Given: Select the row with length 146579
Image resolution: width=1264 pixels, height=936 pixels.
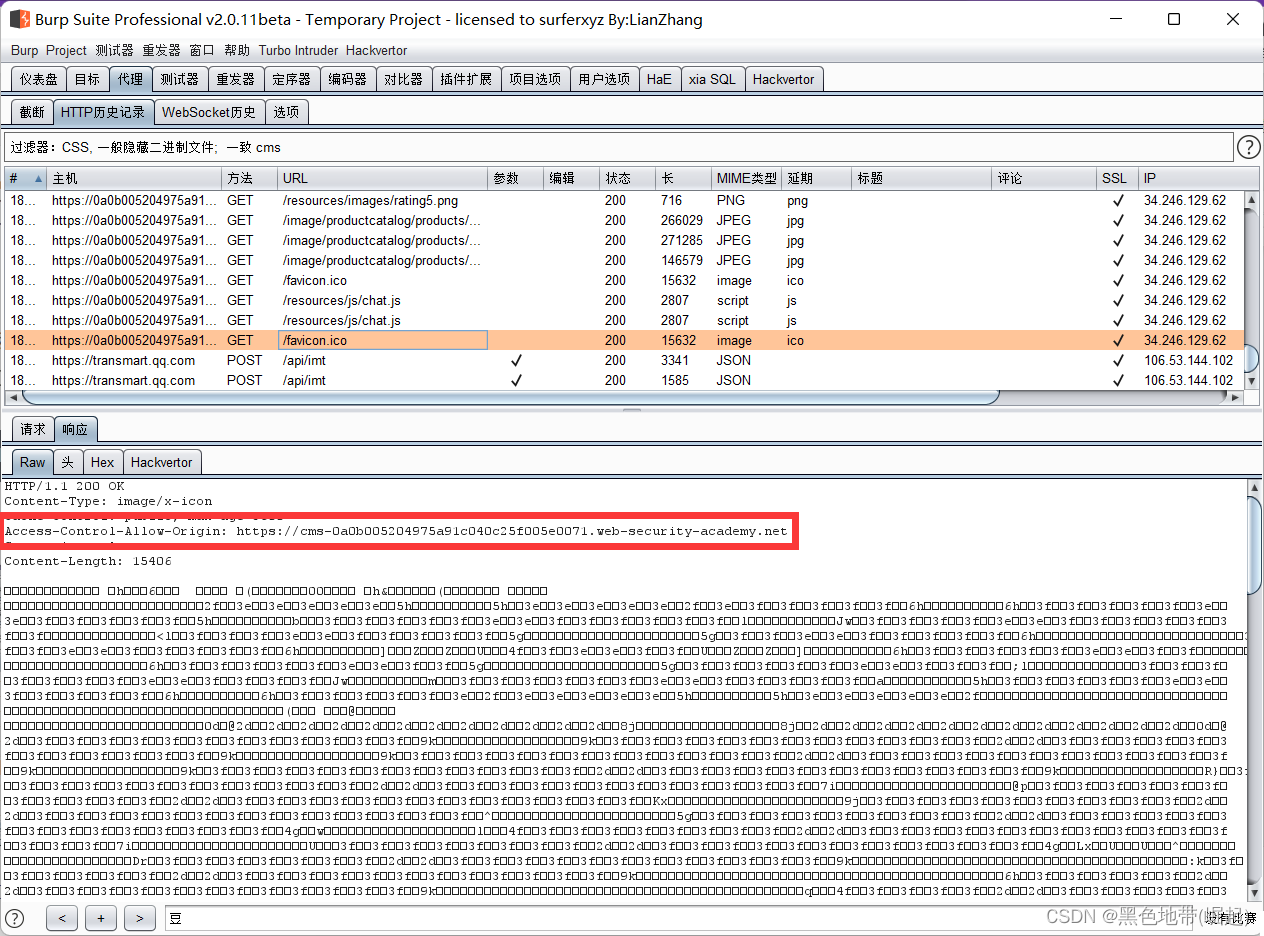Looking at the screenshot, I should coord(625,260).
